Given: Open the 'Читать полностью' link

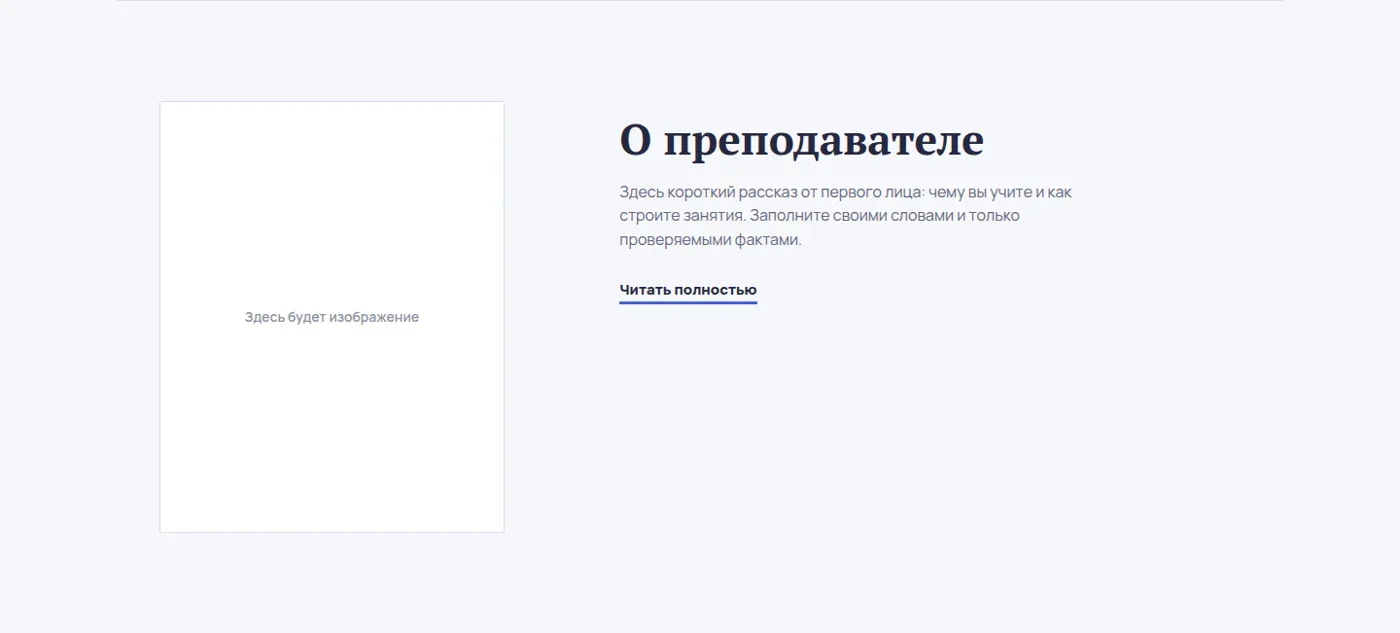Looking at the screenshot, I should 688,290.
